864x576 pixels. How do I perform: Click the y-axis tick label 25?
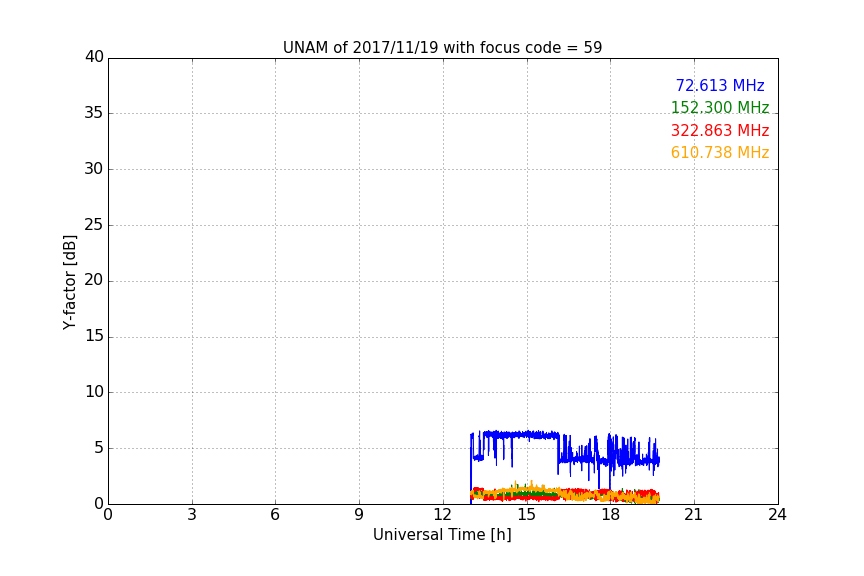point(94,224)
